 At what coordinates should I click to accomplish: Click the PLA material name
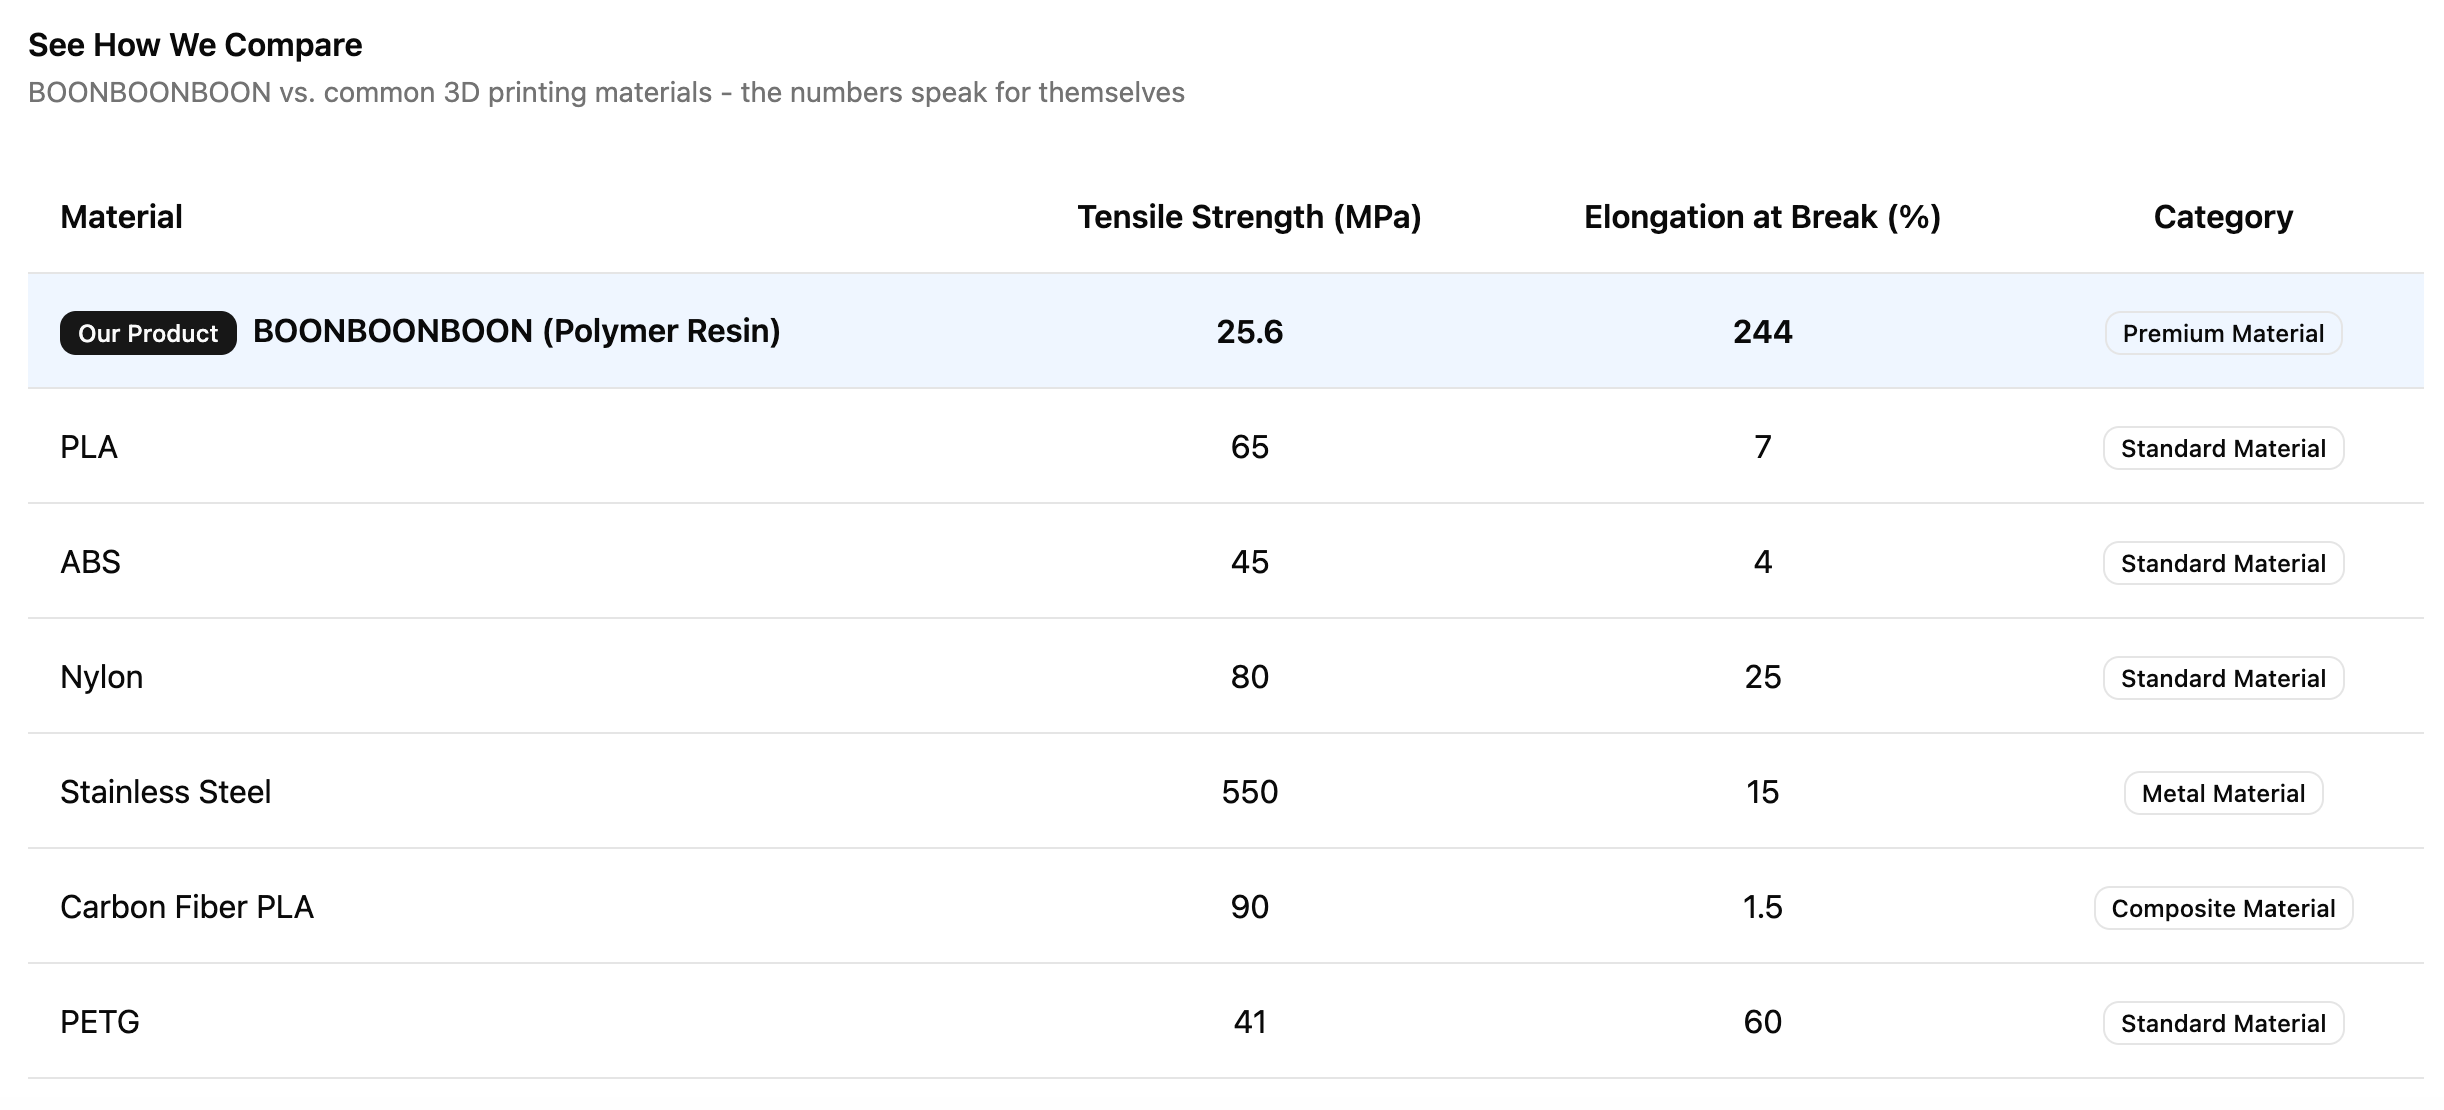(x=89, y=447)
